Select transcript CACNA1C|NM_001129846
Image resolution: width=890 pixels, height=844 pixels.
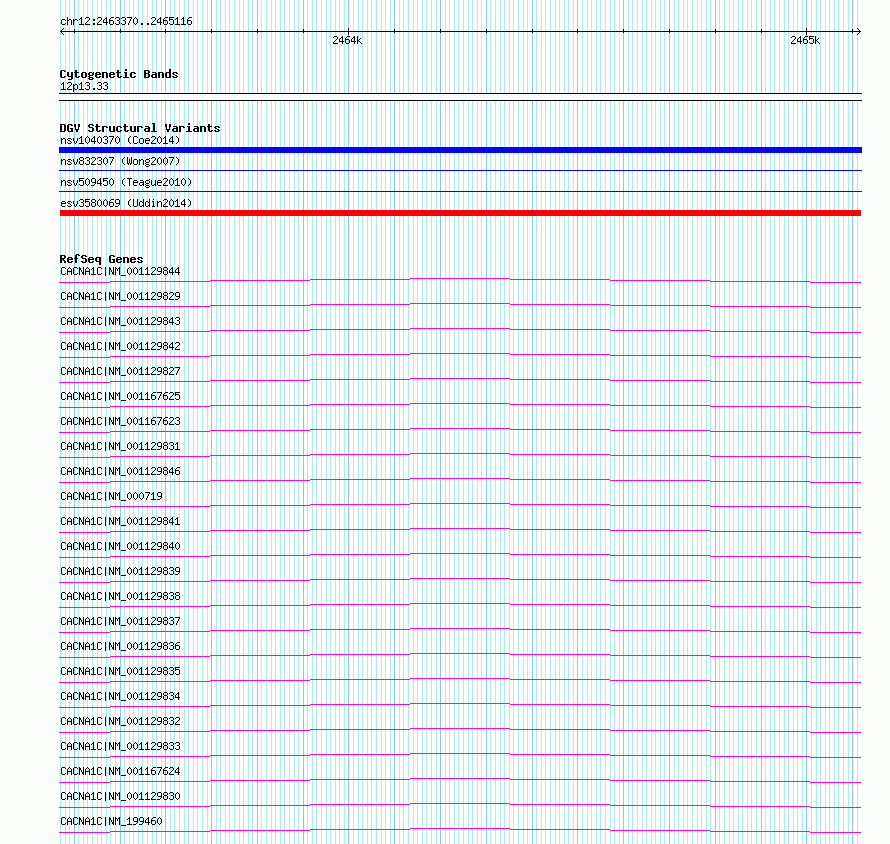click(120, 471)
